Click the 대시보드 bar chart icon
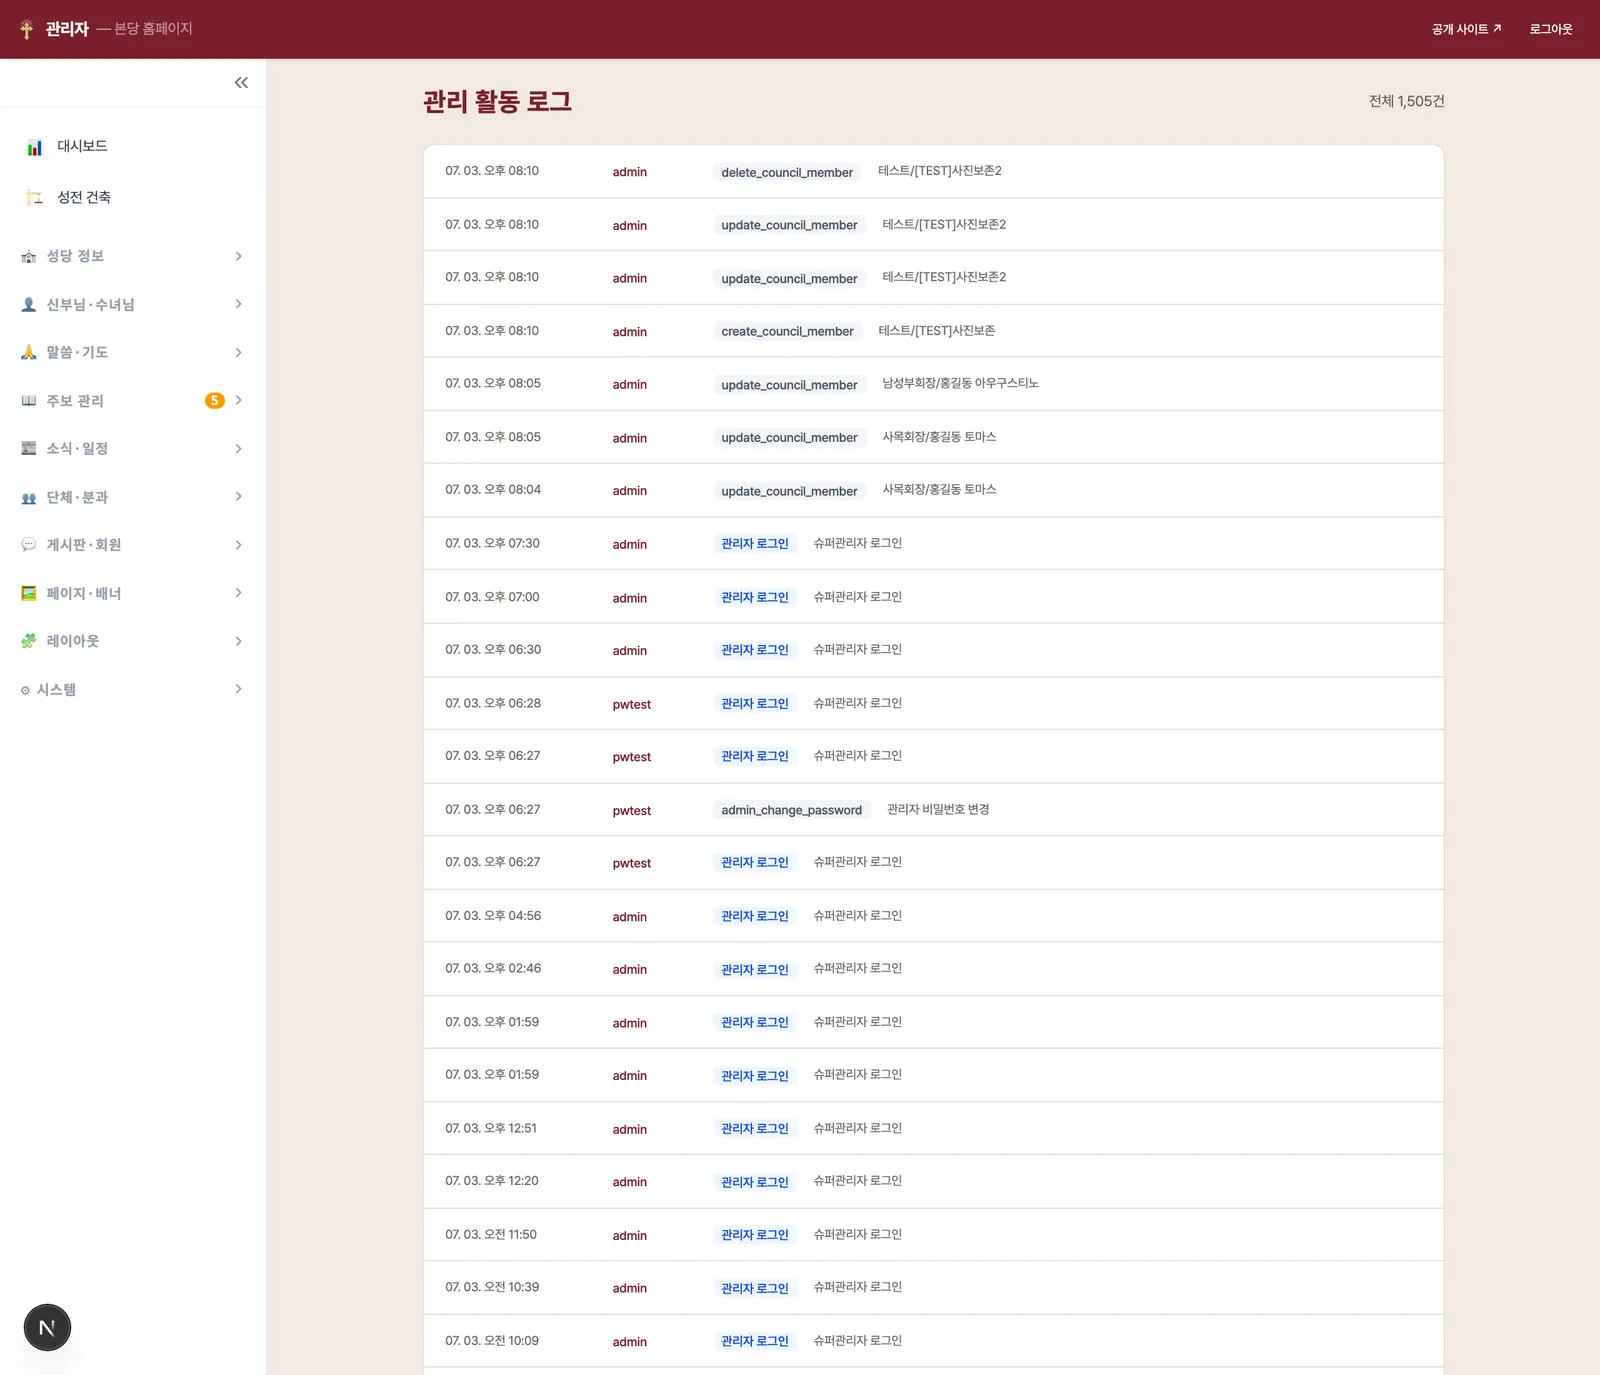The height and width of the screenshot is (1375, 1600). [x=35, y=147]
